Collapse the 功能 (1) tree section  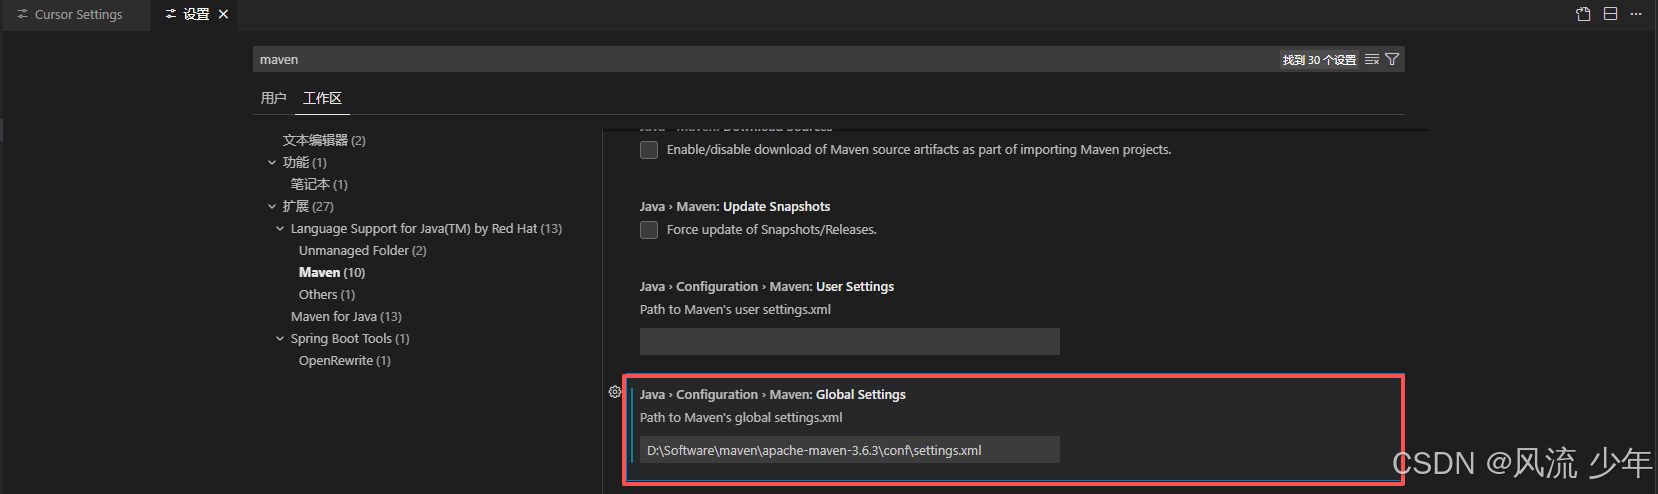272,162
